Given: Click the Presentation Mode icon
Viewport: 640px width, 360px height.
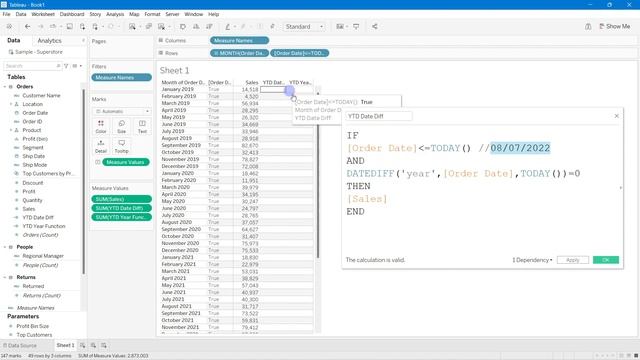Looking at the screenshot, I should pos(356,27).
